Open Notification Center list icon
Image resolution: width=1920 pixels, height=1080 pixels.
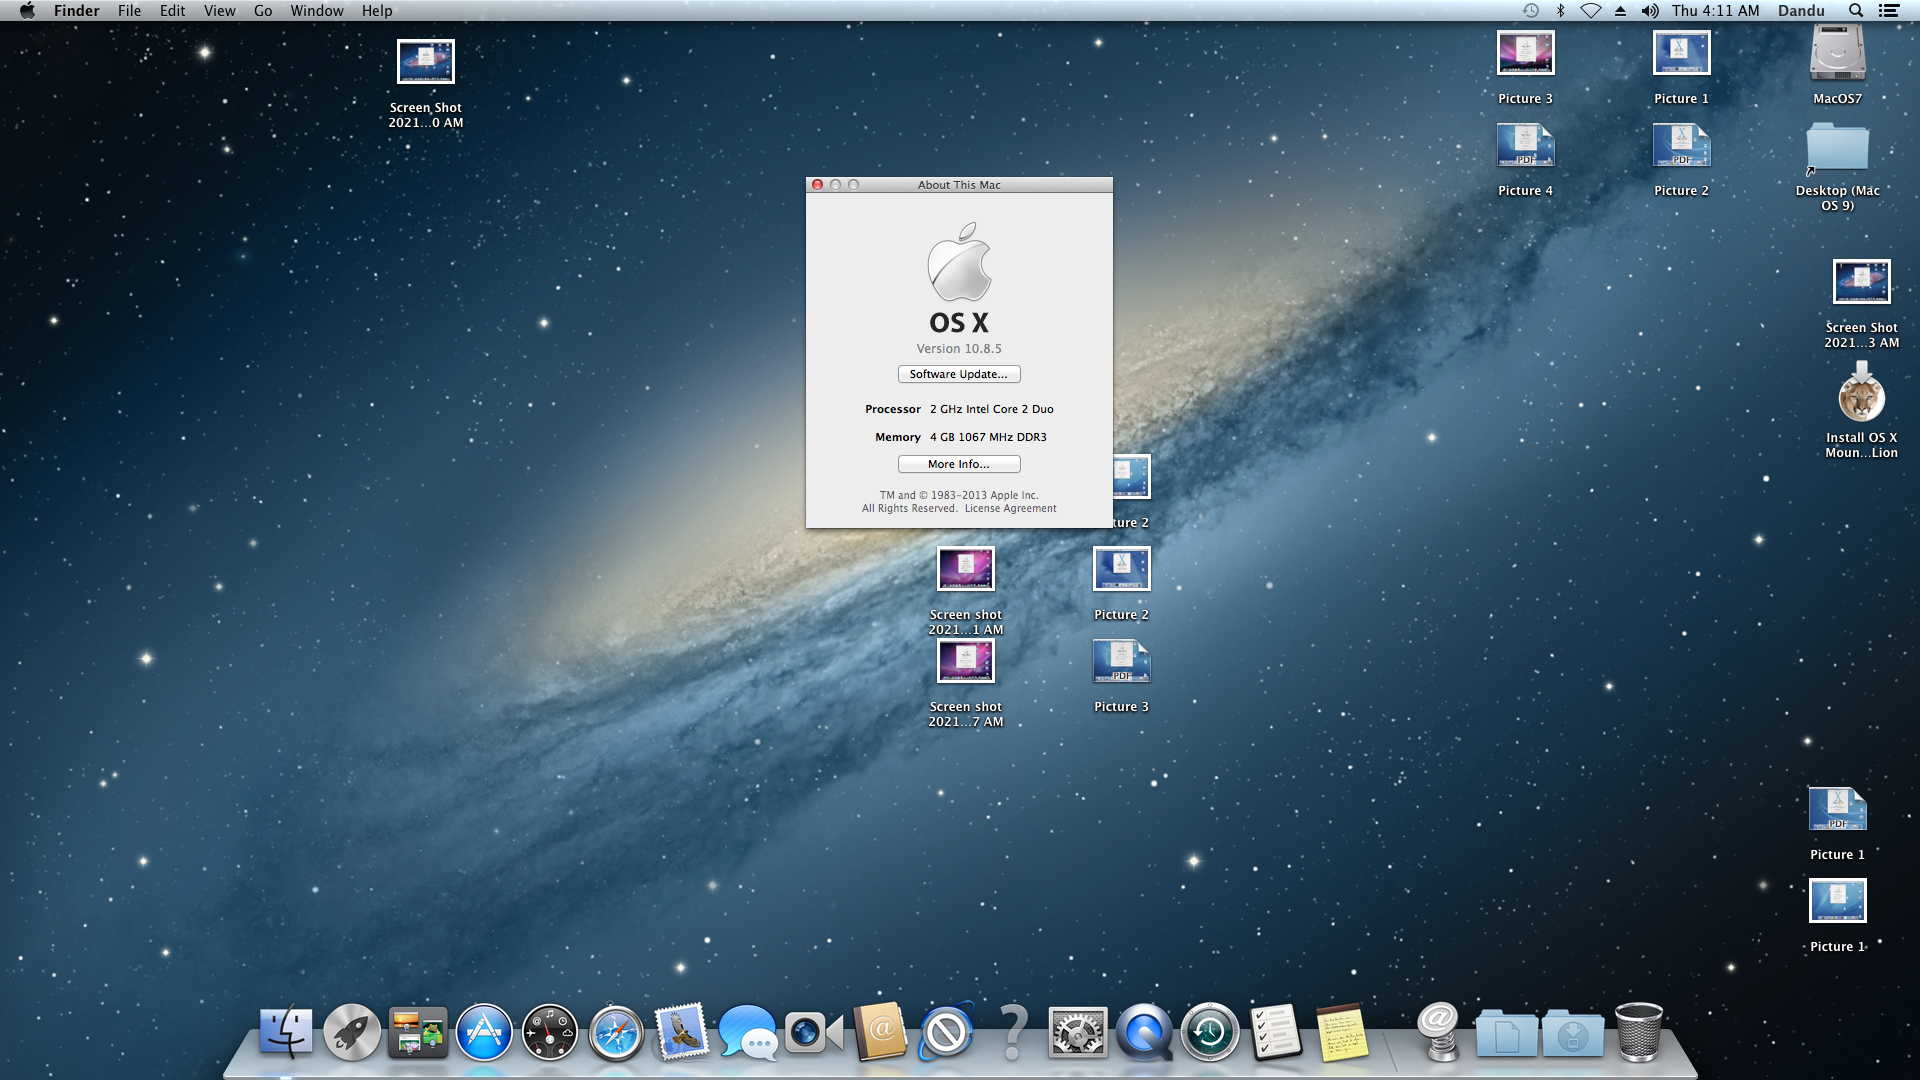coord(1889,10)
